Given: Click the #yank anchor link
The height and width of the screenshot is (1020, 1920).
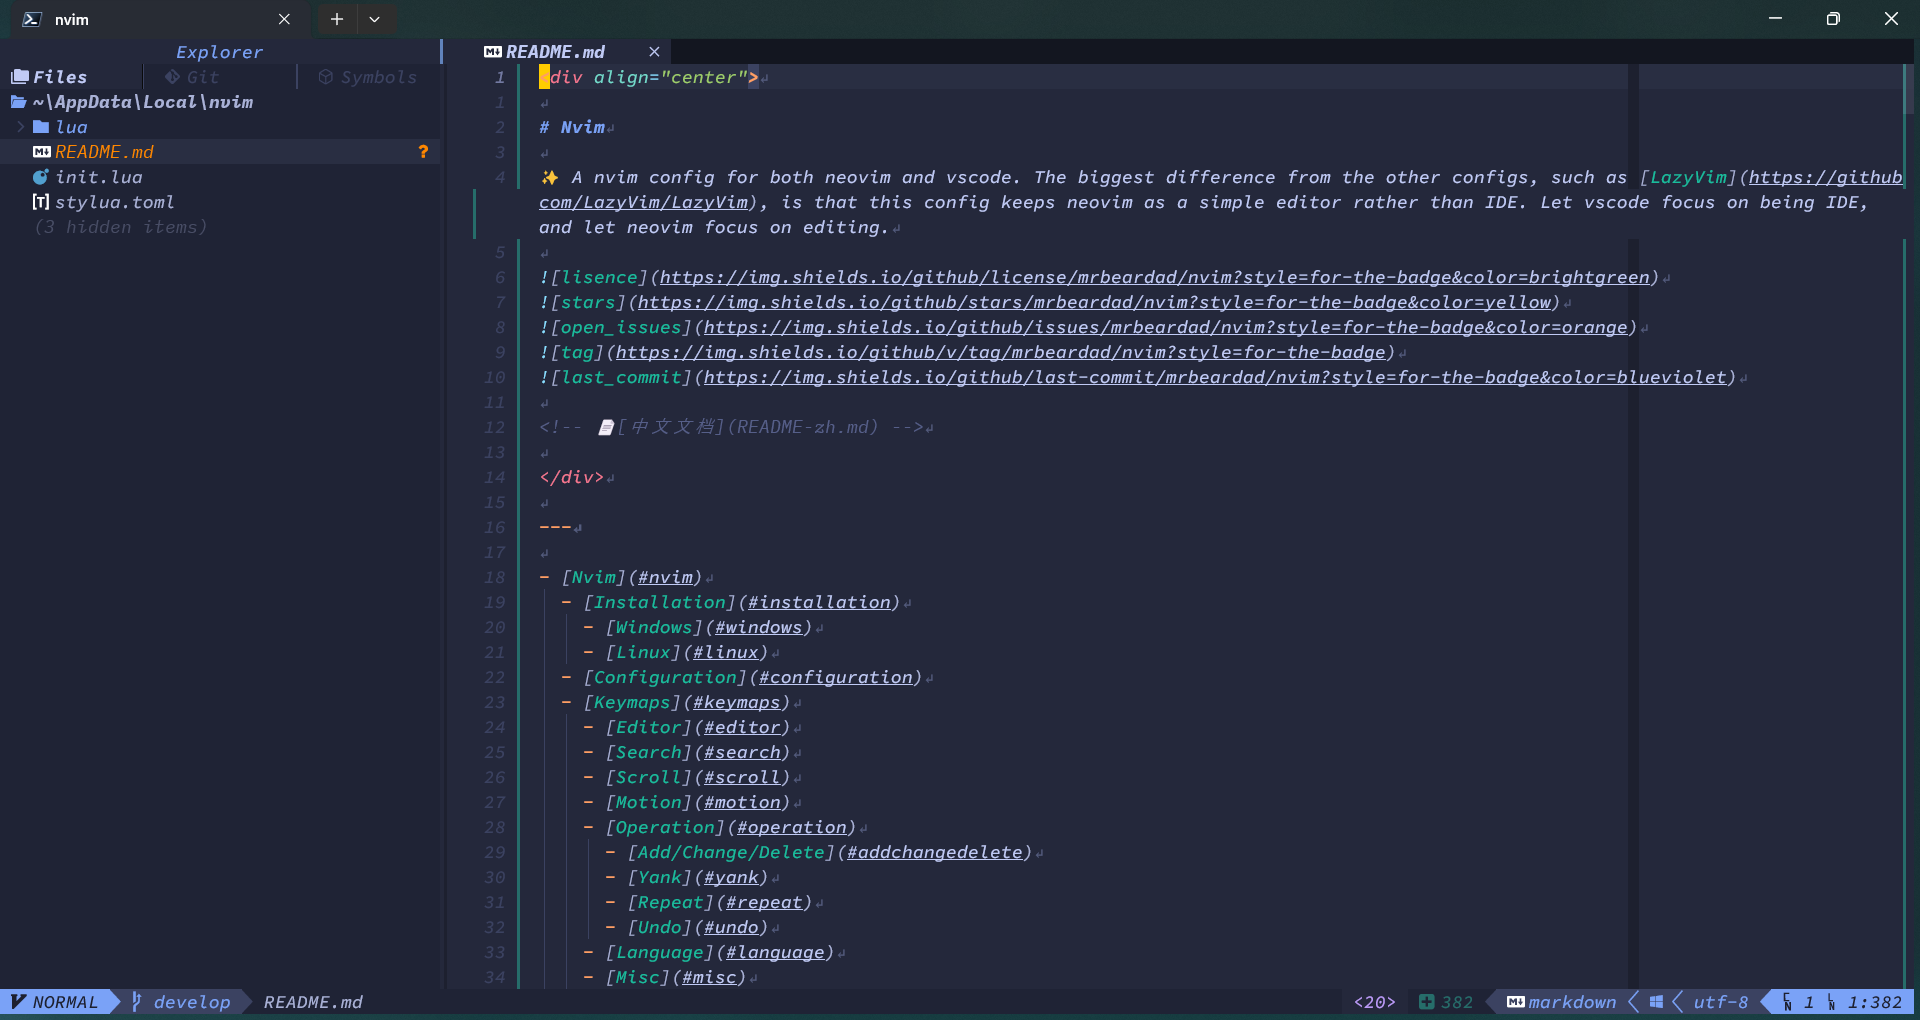Looking at the screenshot, I should 731,877.
